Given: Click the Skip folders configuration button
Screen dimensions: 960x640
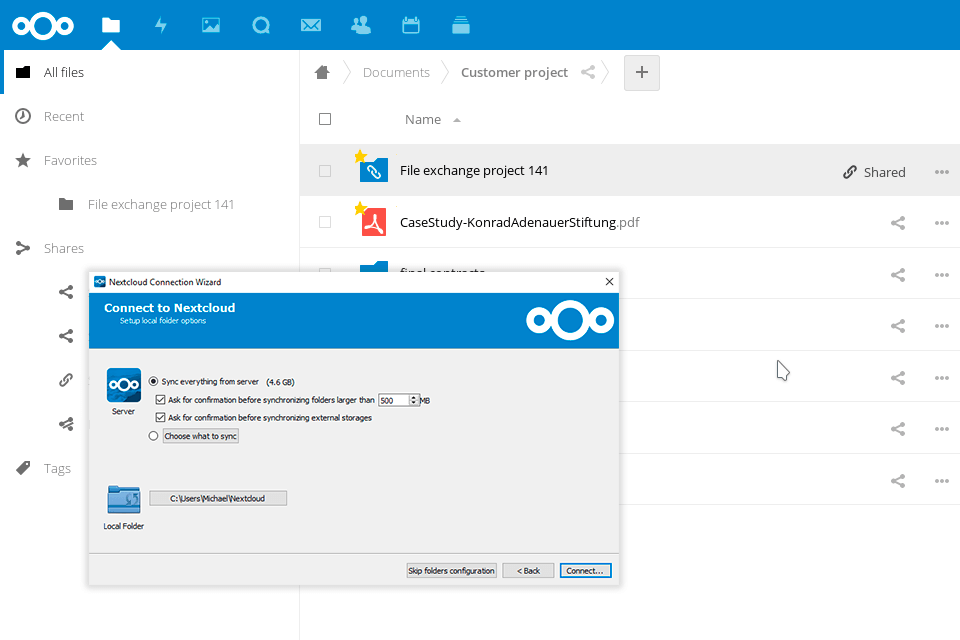Looking at the screenshot, I should point(451,571).
